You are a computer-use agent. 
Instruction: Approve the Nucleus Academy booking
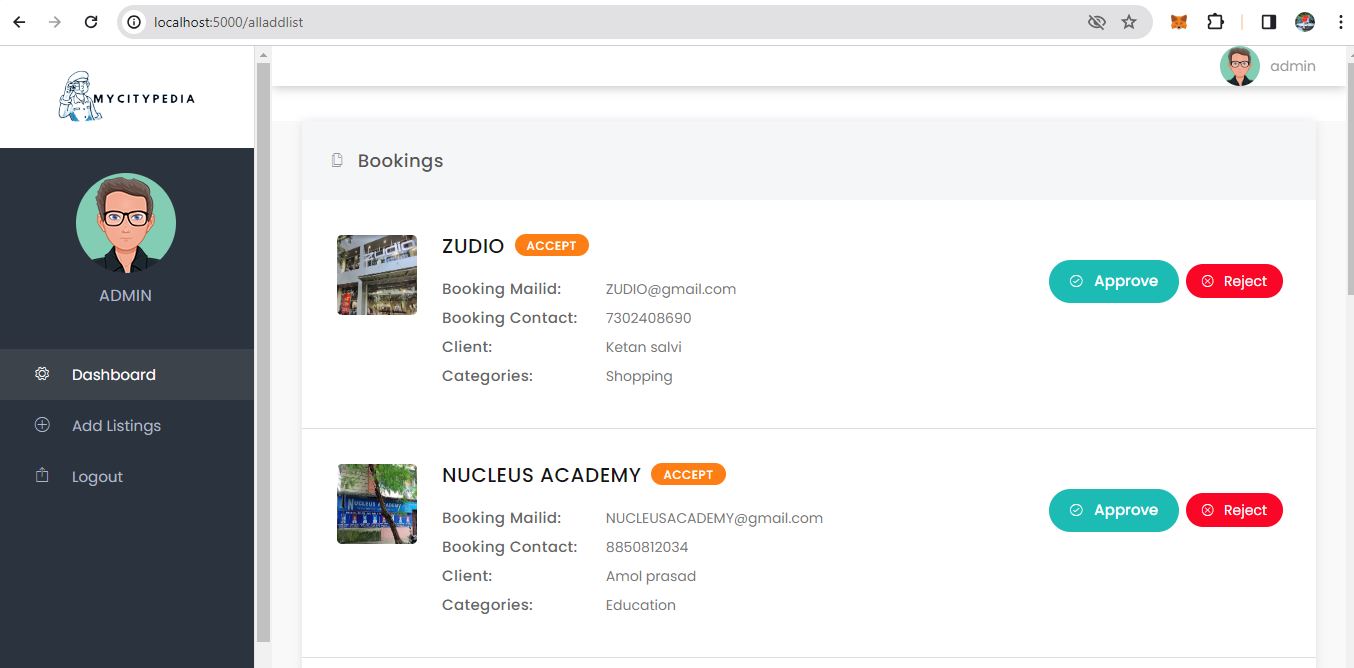point(1113,510)
